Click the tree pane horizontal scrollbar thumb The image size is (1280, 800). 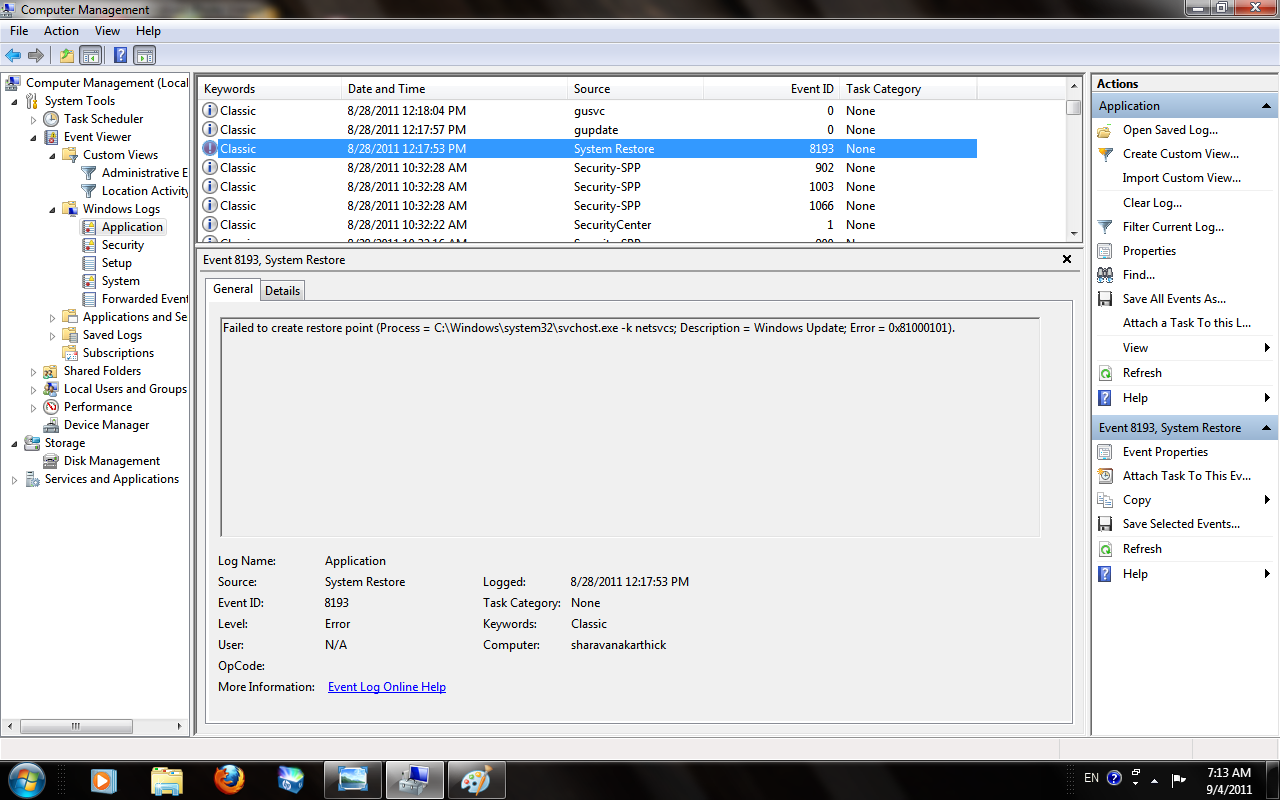[76, 726]
